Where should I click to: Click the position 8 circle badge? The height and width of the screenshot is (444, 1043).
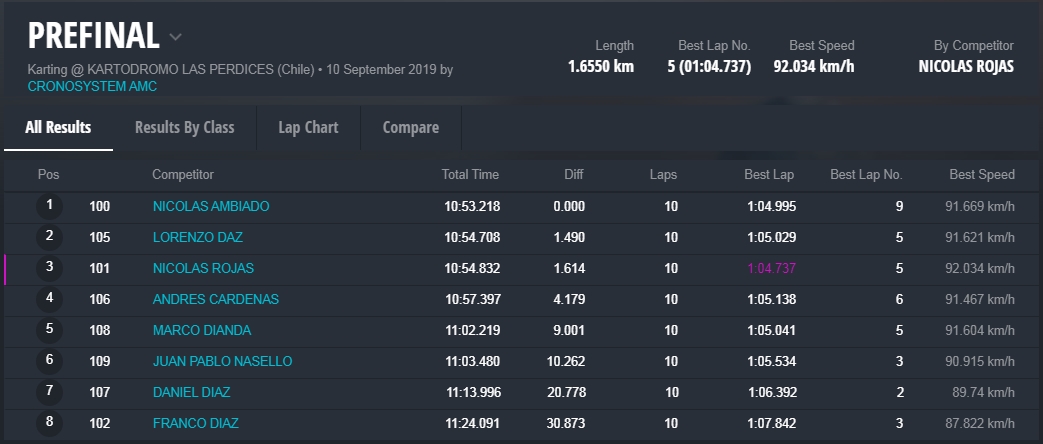(x=49, y=423)
